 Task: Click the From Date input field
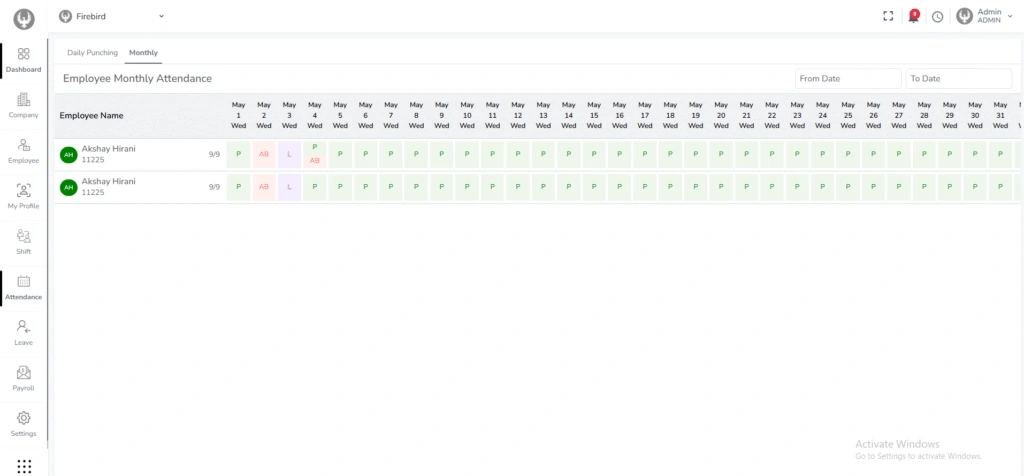coord(848,78)
